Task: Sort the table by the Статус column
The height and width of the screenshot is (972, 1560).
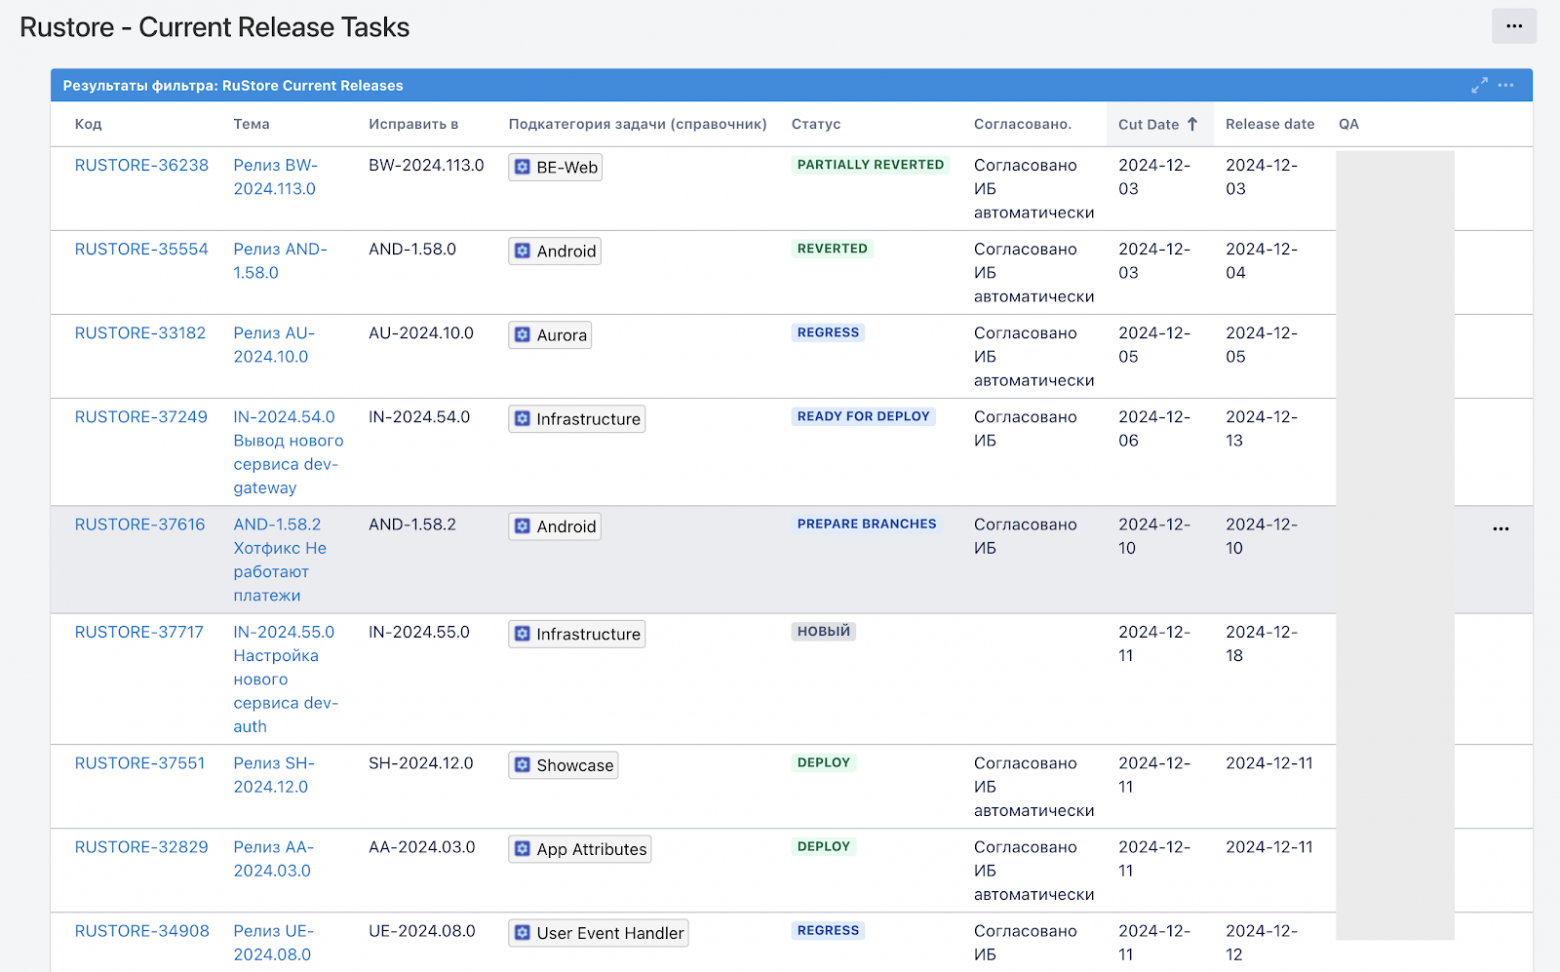Action: coord(816,124)
